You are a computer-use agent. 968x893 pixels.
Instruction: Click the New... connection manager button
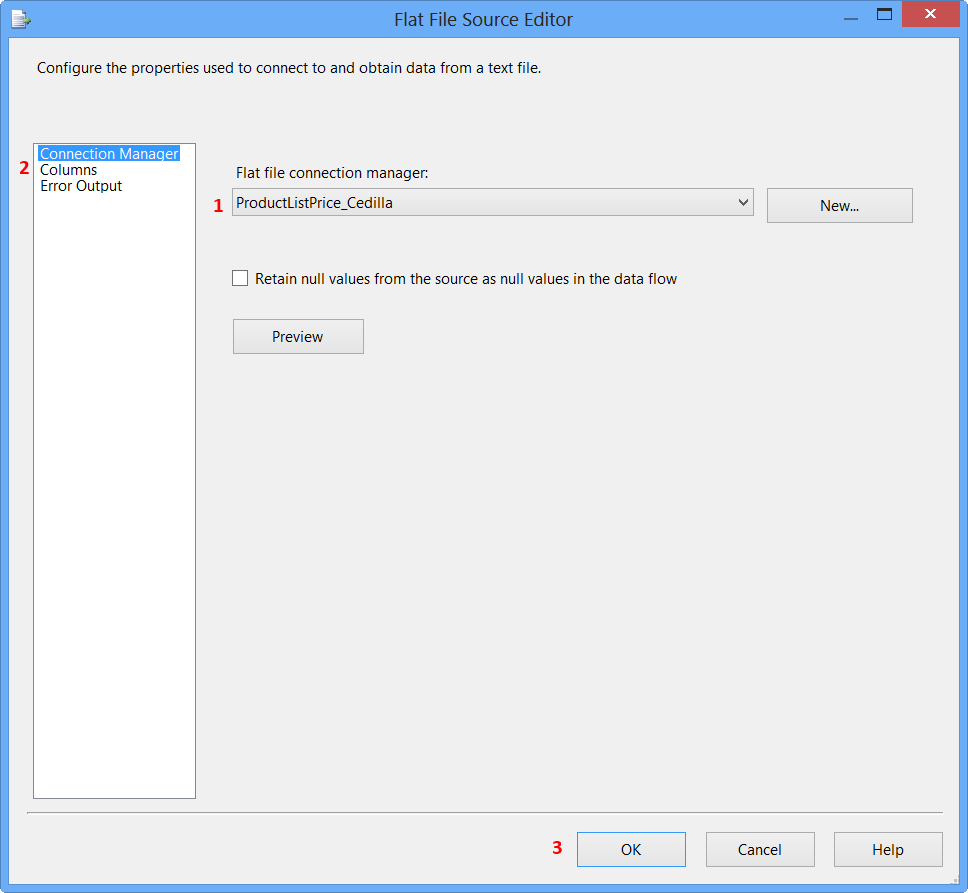[x=839, y=206]
